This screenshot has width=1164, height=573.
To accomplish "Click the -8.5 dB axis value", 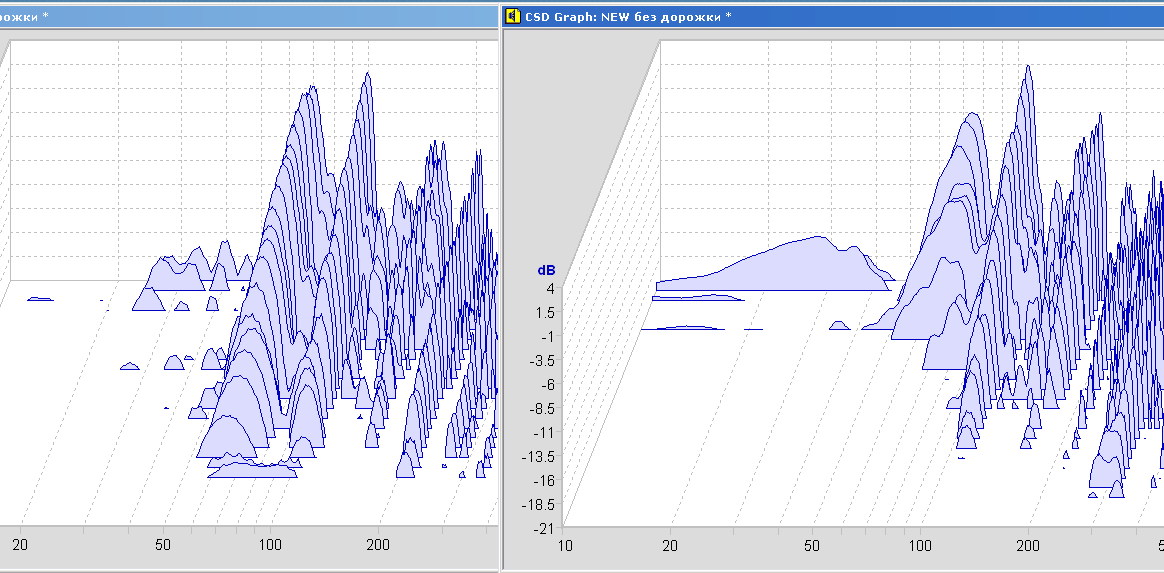I will coord(542,408).
